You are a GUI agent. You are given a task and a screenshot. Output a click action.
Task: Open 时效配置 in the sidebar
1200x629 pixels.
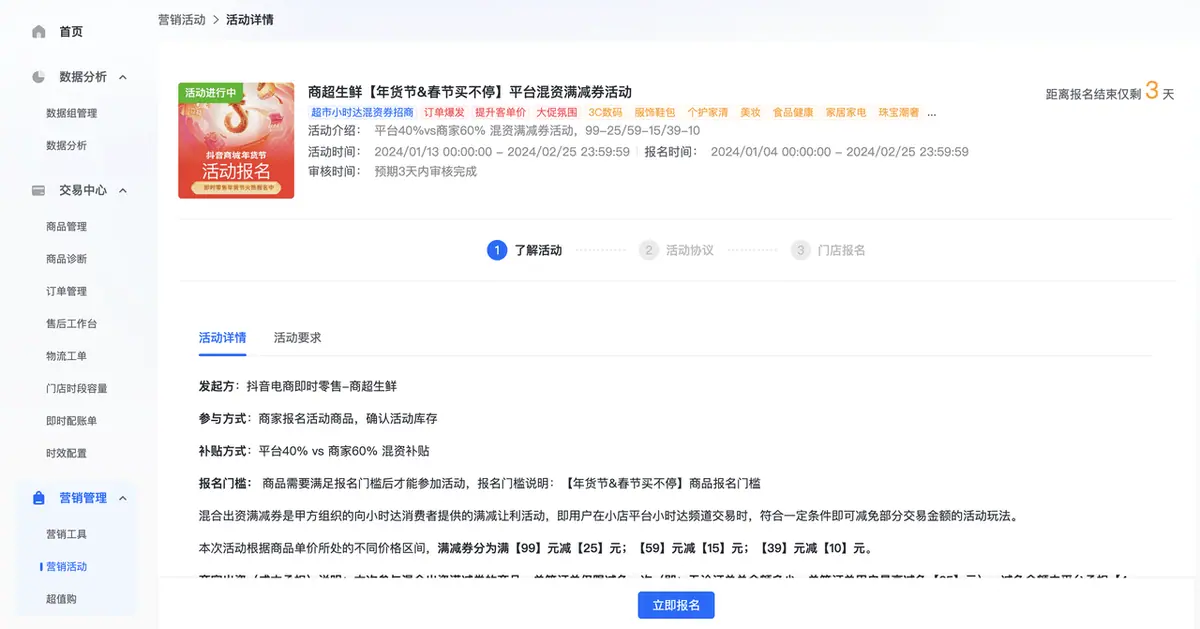(66, 453)
